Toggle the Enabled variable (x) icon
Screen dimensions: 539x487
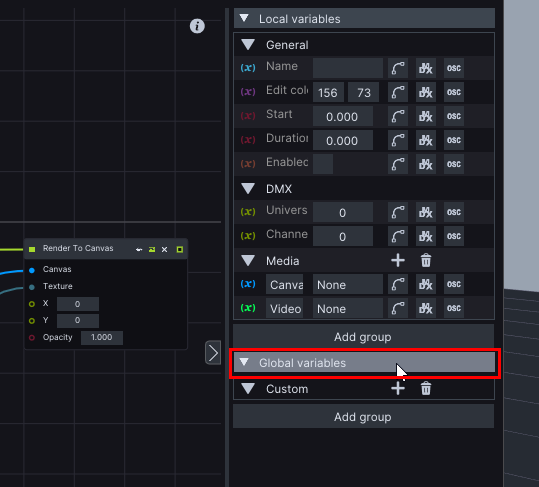coord(248,164)
